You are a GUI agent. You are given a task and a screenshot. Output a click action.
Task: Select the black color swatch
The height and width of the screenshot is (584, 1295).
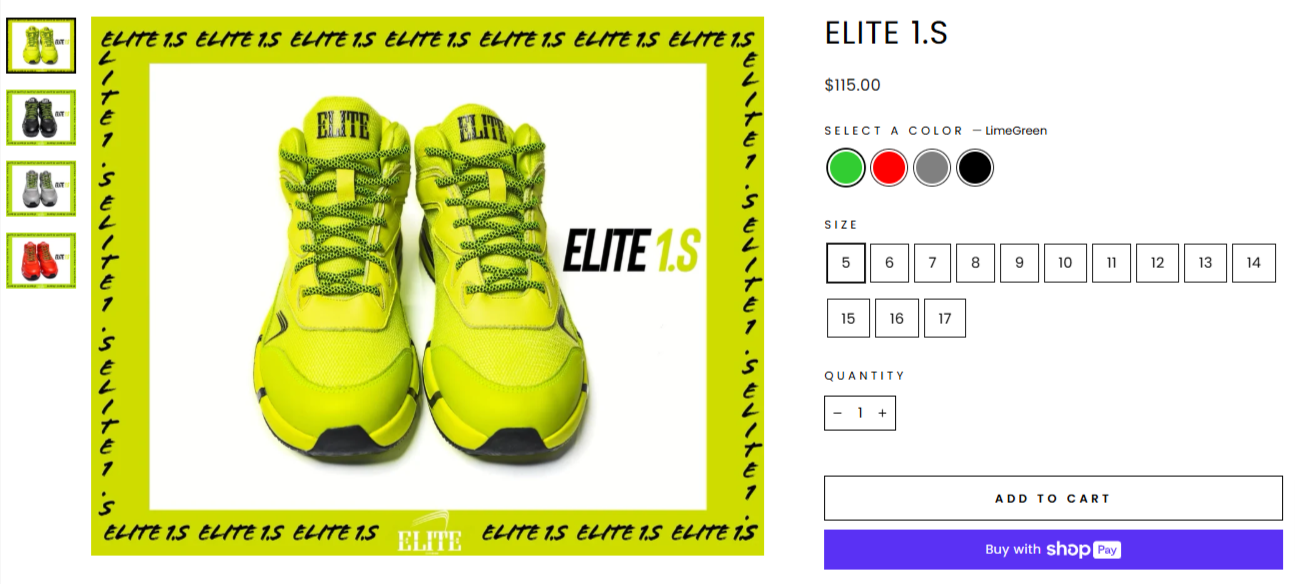coord(974,168)
